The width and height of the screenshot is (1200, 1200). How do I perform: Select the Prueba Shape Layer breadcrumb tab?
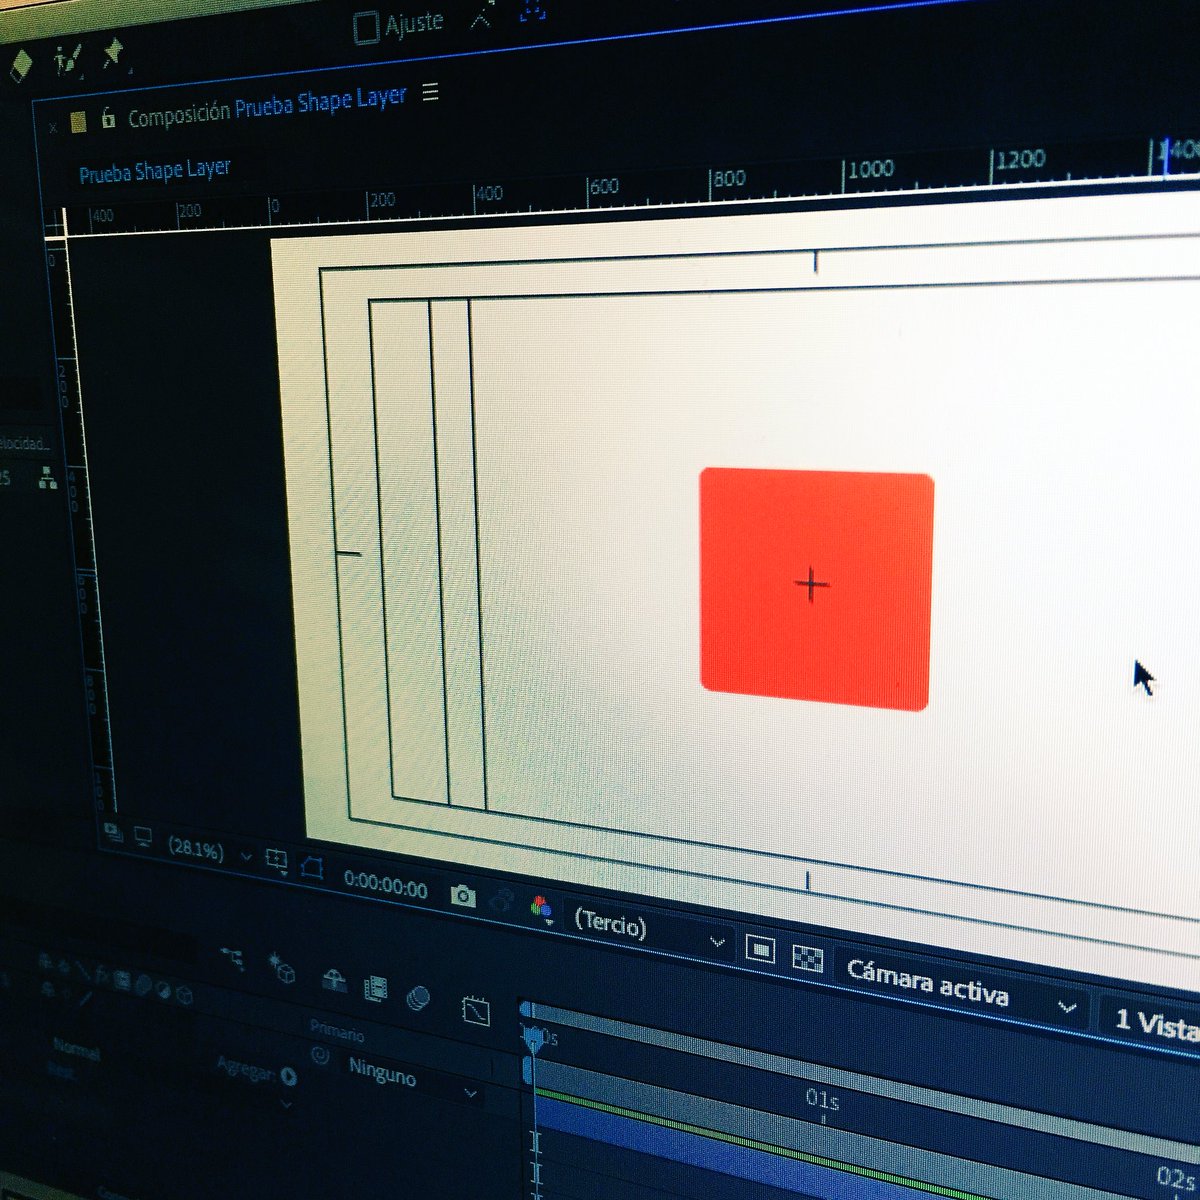154,171
